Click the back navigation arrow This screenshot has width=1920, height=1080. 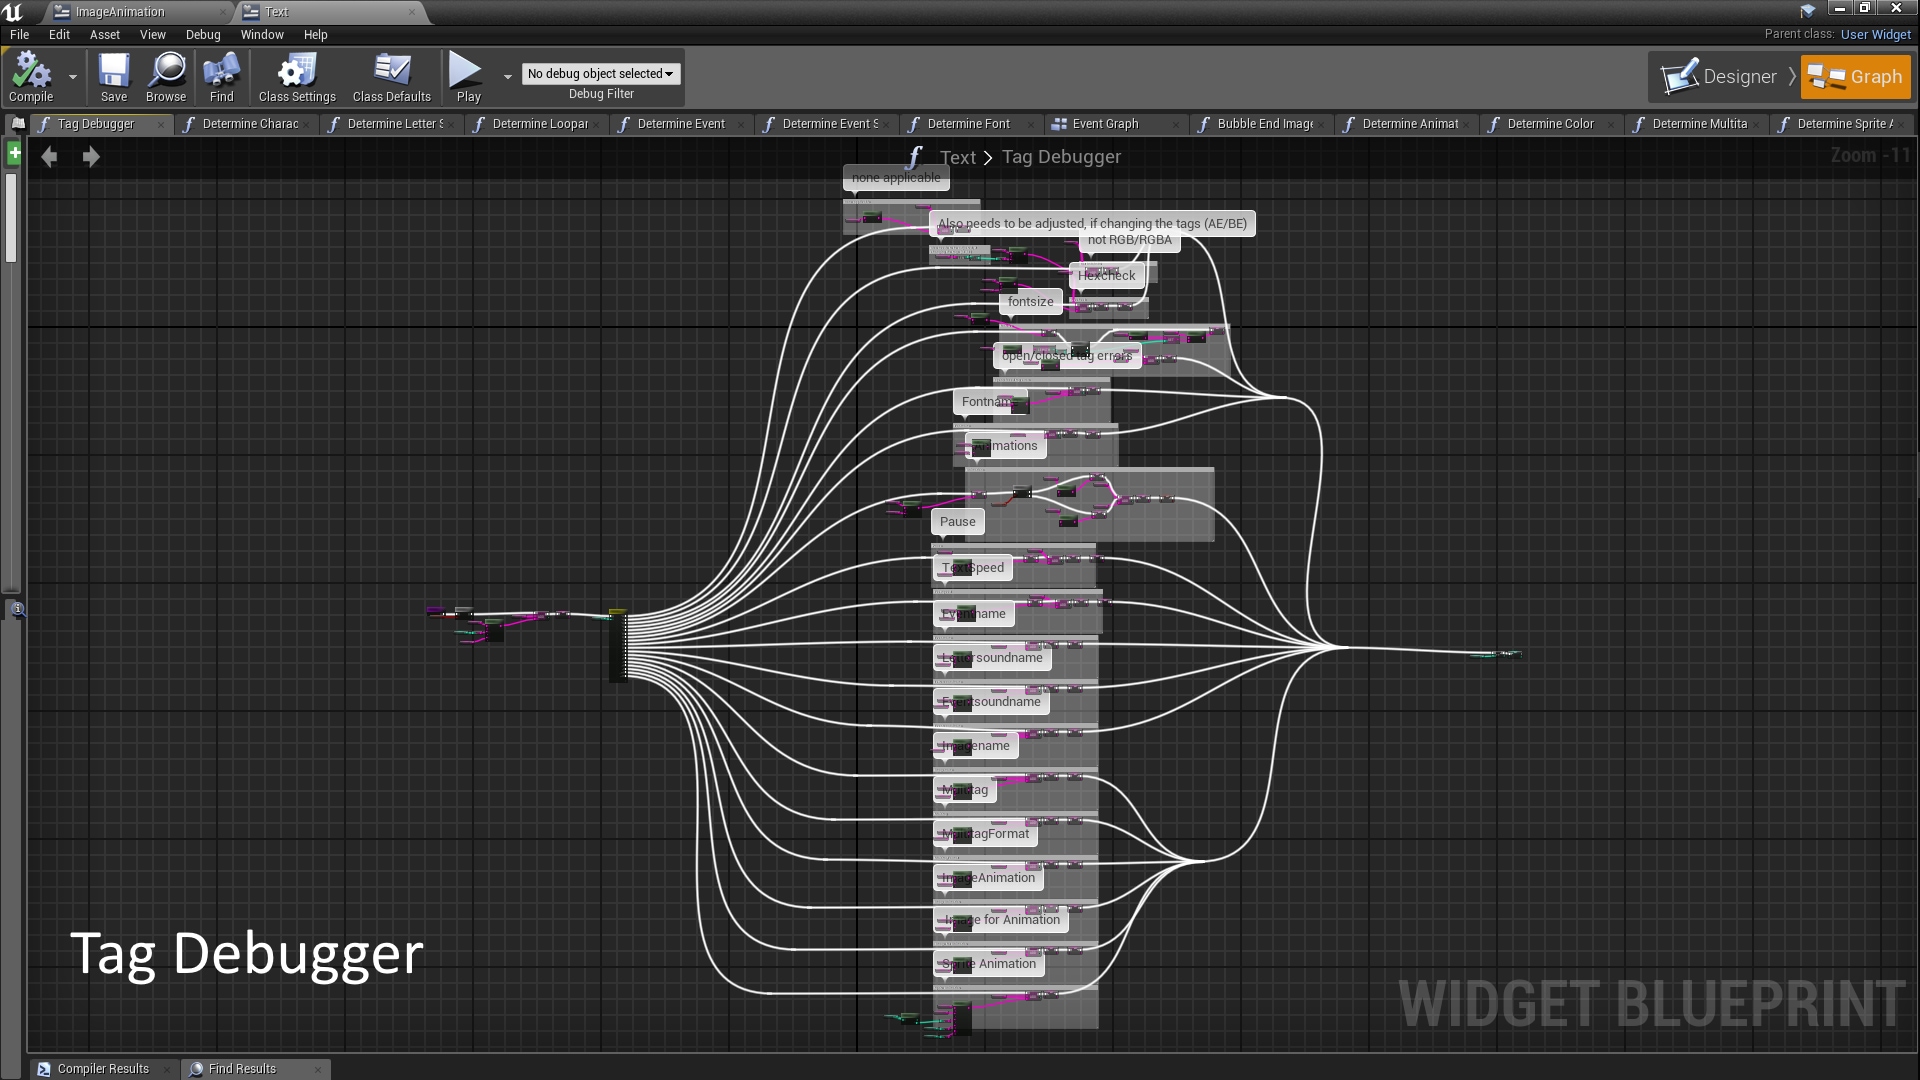tap(49, 157)
